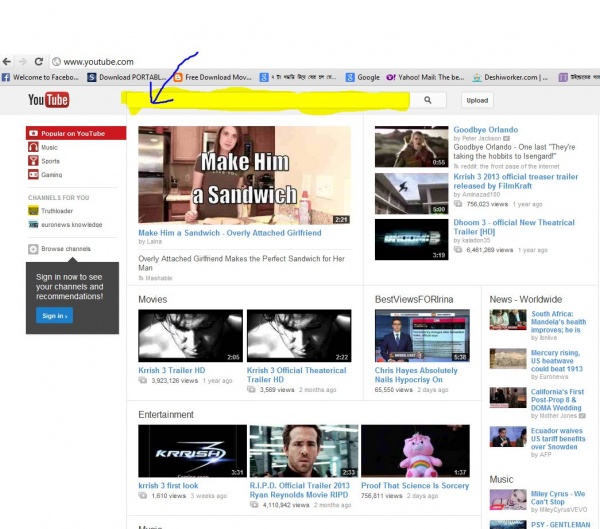The height and width of the screenshot is (529, 600).
Task: Click the R.I.P.D. trailer thumbnail
Action: (304, 451)
